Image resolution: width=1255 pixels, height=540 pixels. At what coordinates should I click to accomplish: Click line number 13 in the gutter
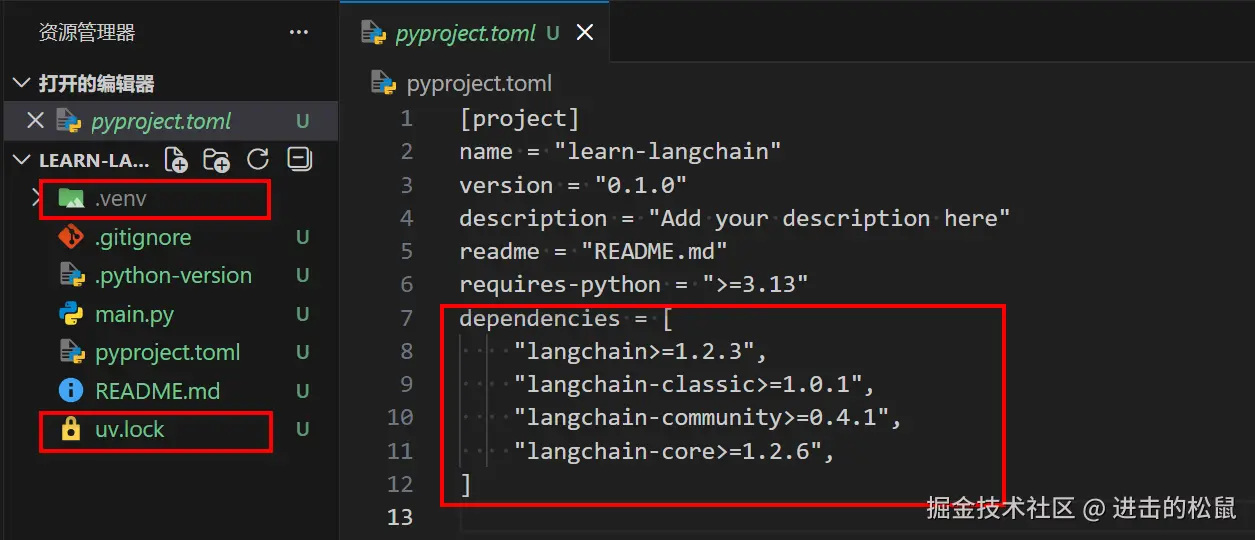coord(400,517)
